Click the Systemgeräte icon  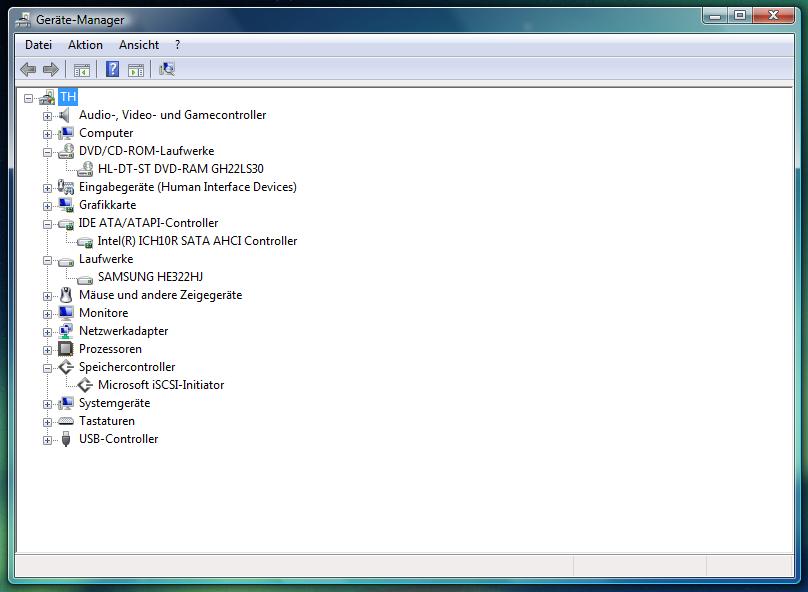click(65, 403)
